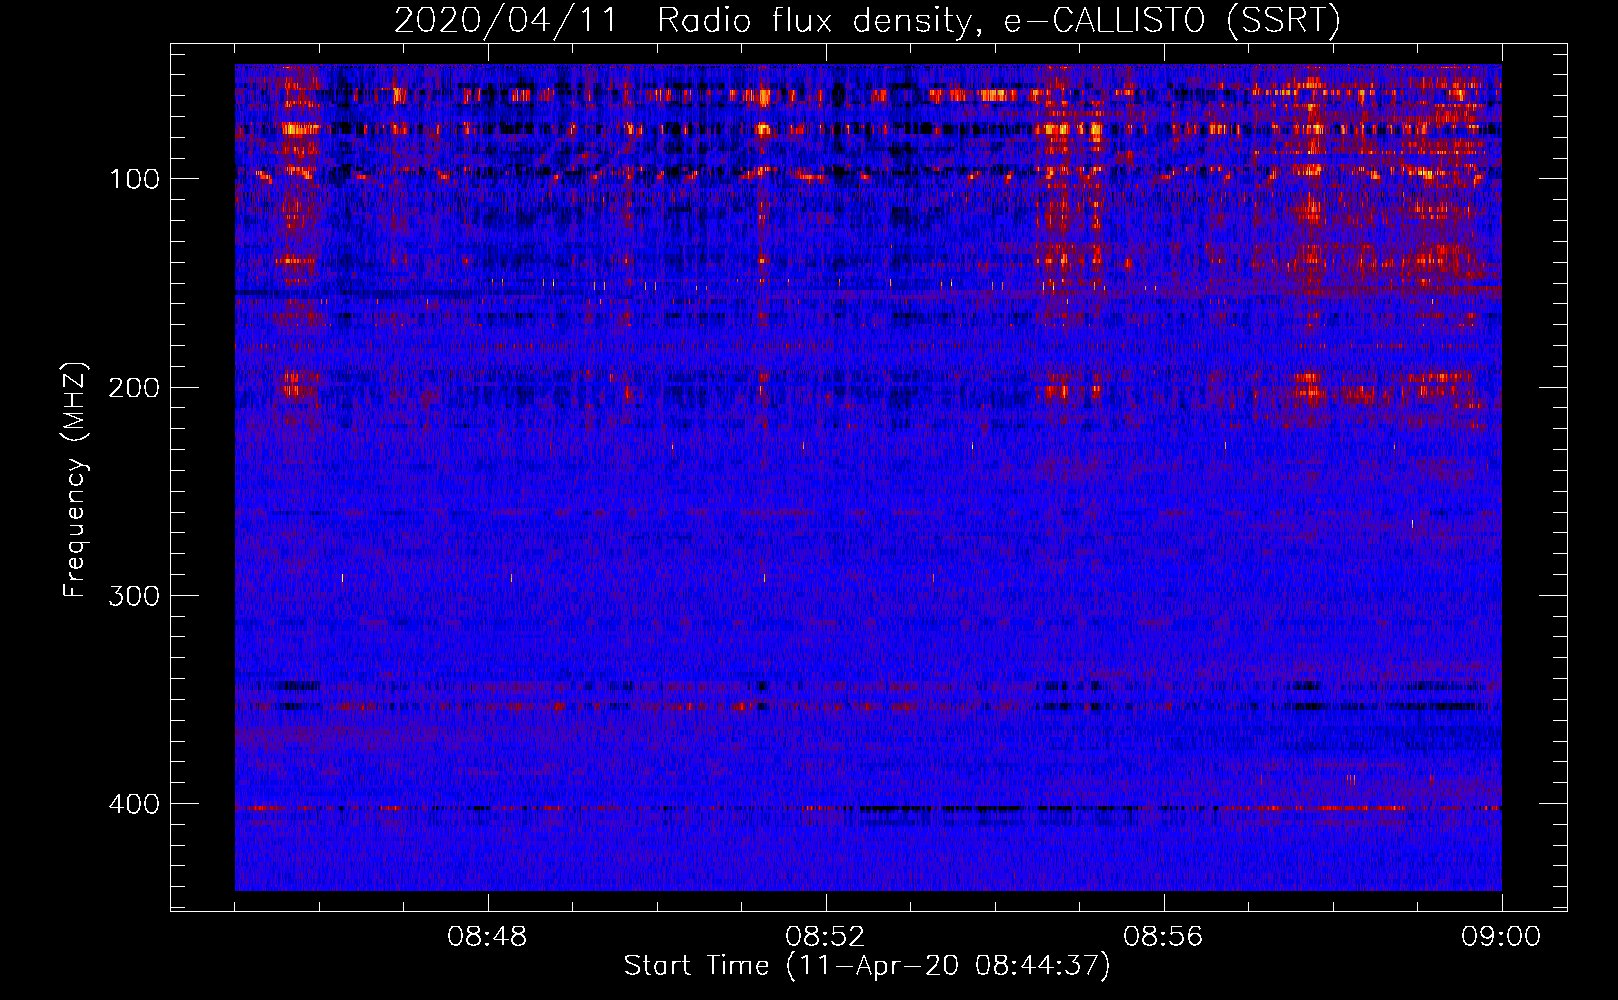Click the 200 frequency tick label
The image size is (1618, 1000).
tap(134, 387)
